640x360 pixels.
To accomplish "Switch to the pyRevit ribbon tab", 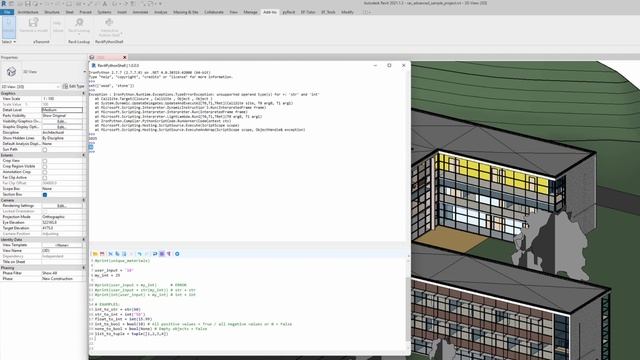I will point(289,12).
